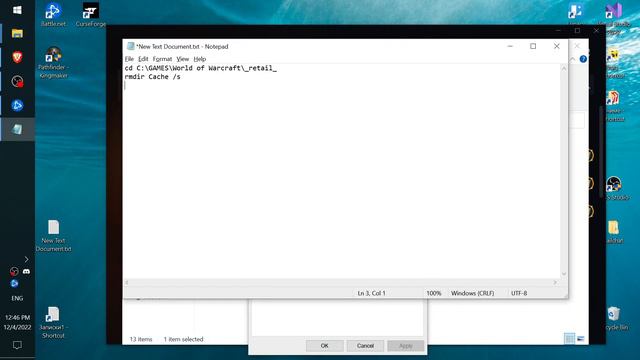
Task: Open the Help menu in Notepad
Action: coord(200,59)
